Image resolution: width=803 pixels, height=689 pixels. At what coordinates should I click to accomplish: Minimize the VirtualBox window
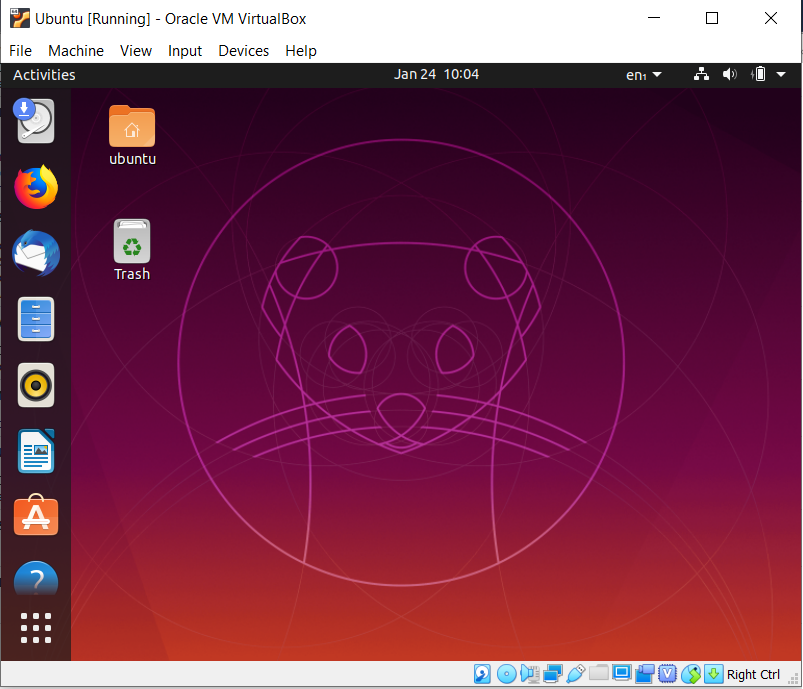[x=654, y=18]
